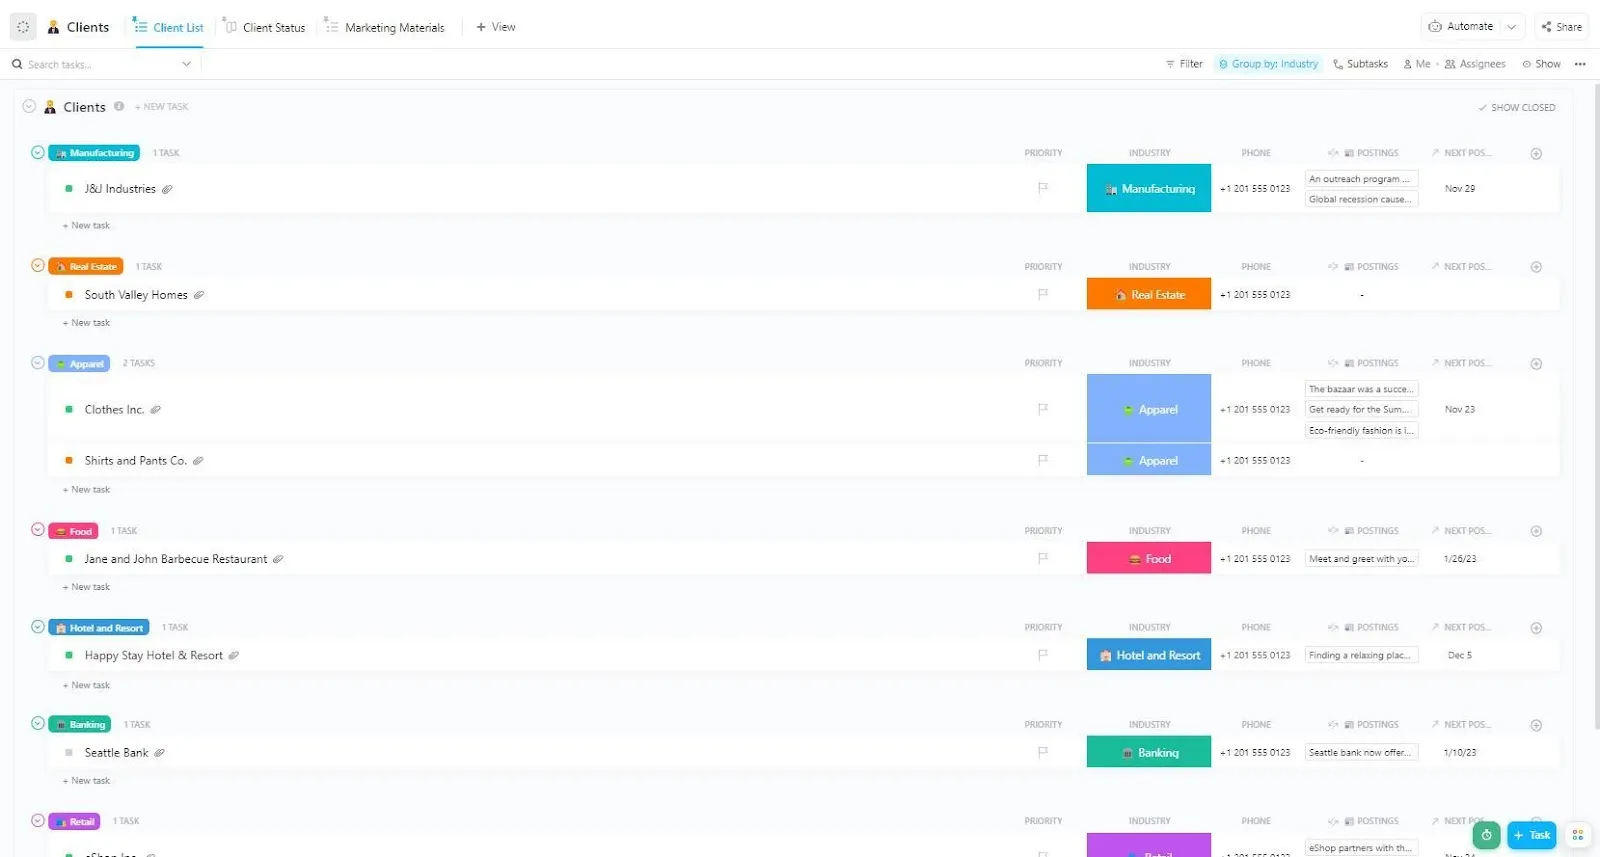Click the Clients info icon
The height and width of the screenshot is (857, 1600).
pos(119,106)
